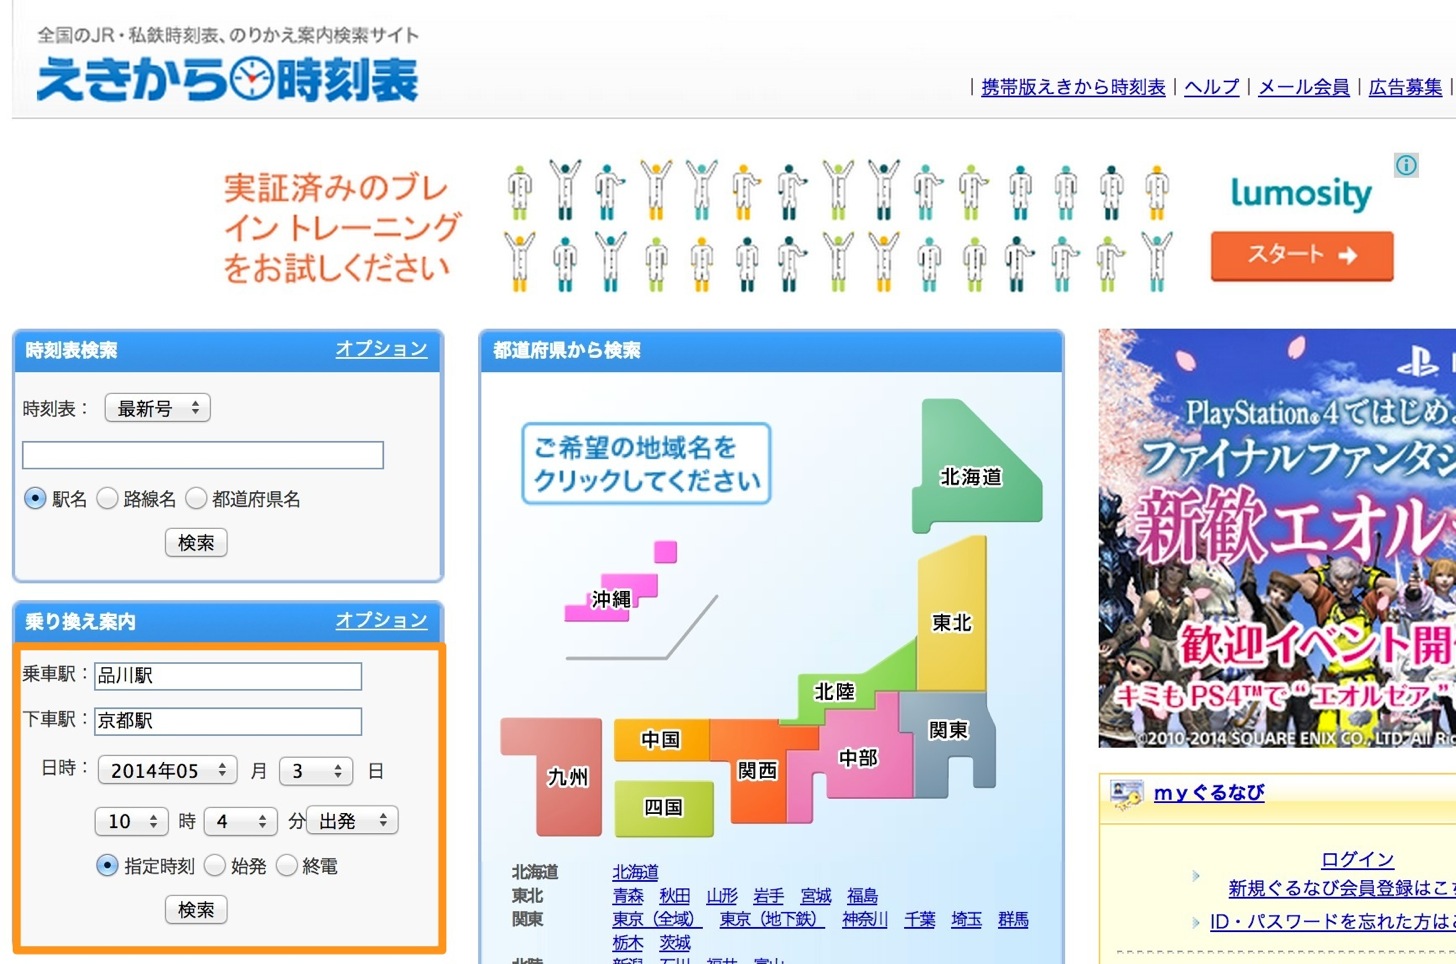Open the year-month dropdown showing 2014年05
The image size is (1456, 964).
tap(167, 770)
